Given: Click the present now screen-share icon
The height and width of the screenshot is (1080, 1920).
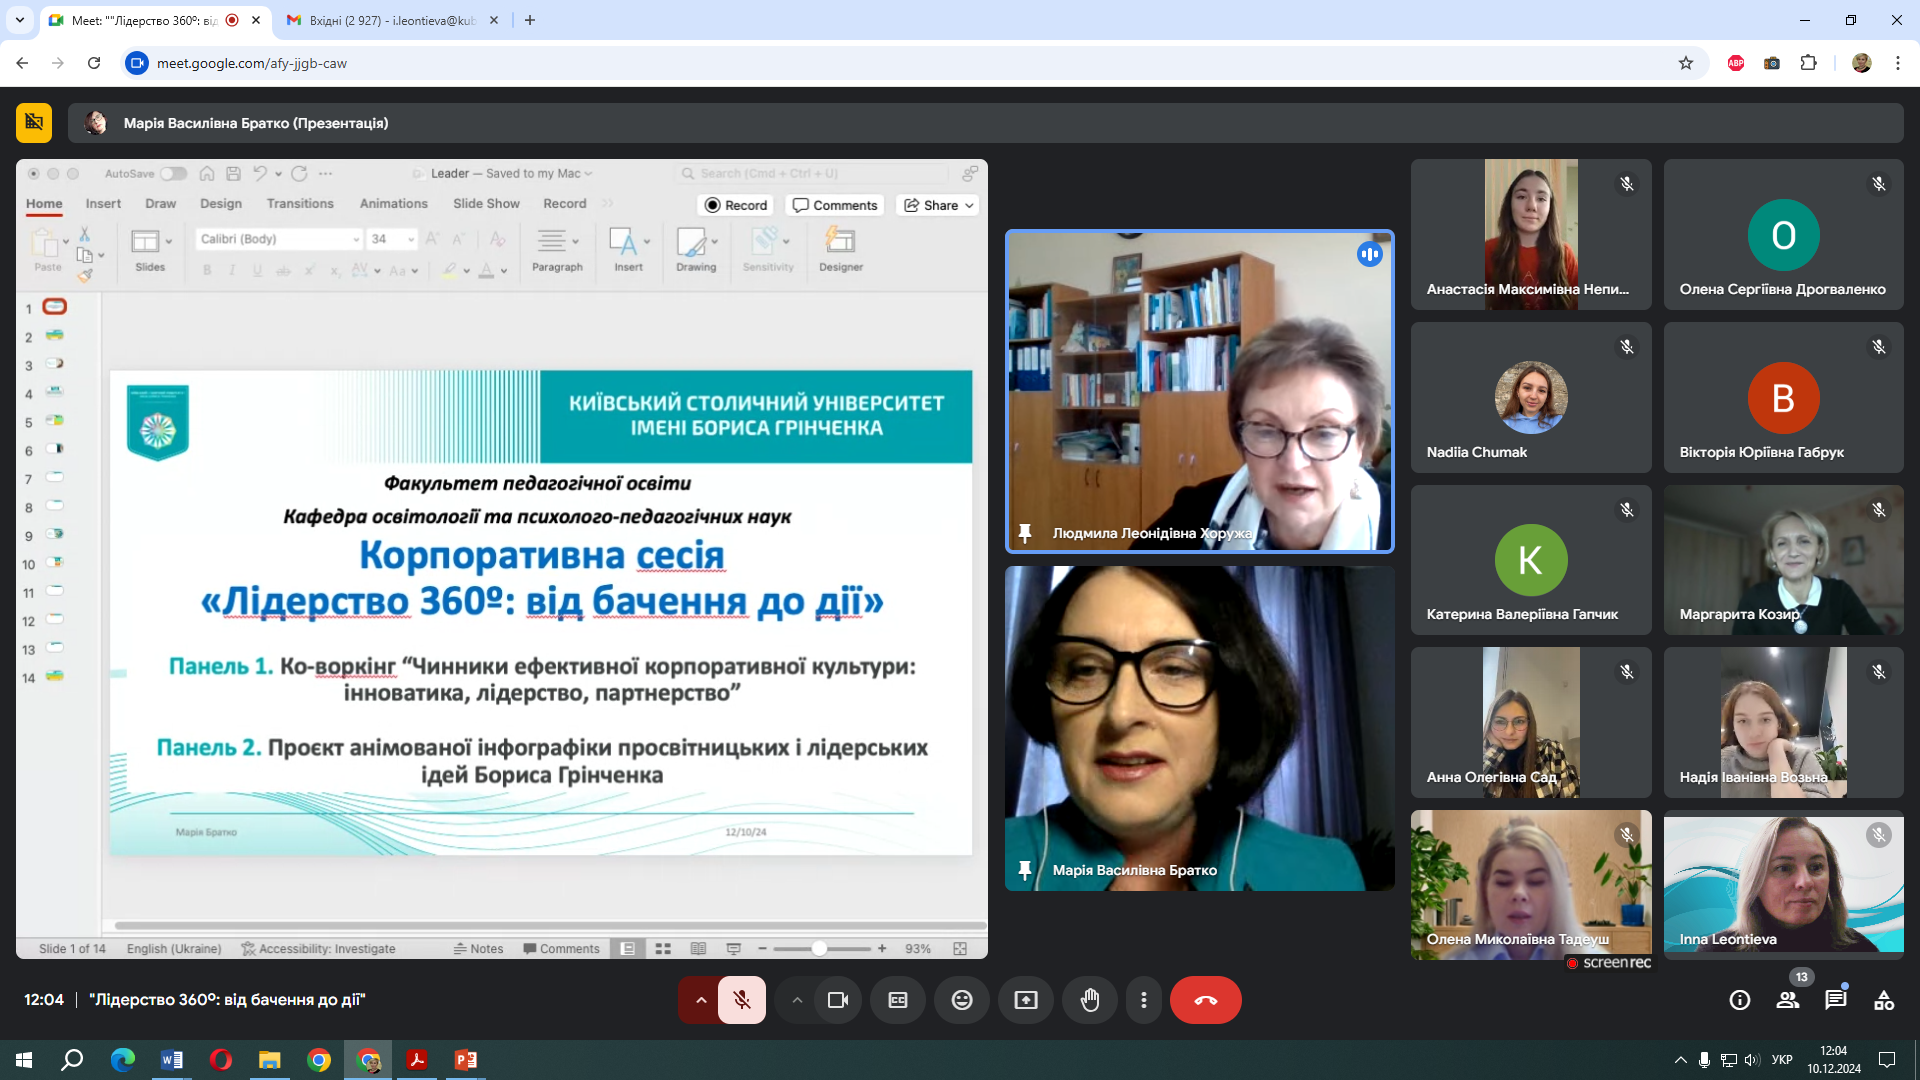Looking at the screenshot, I should click(1026, 1000).
